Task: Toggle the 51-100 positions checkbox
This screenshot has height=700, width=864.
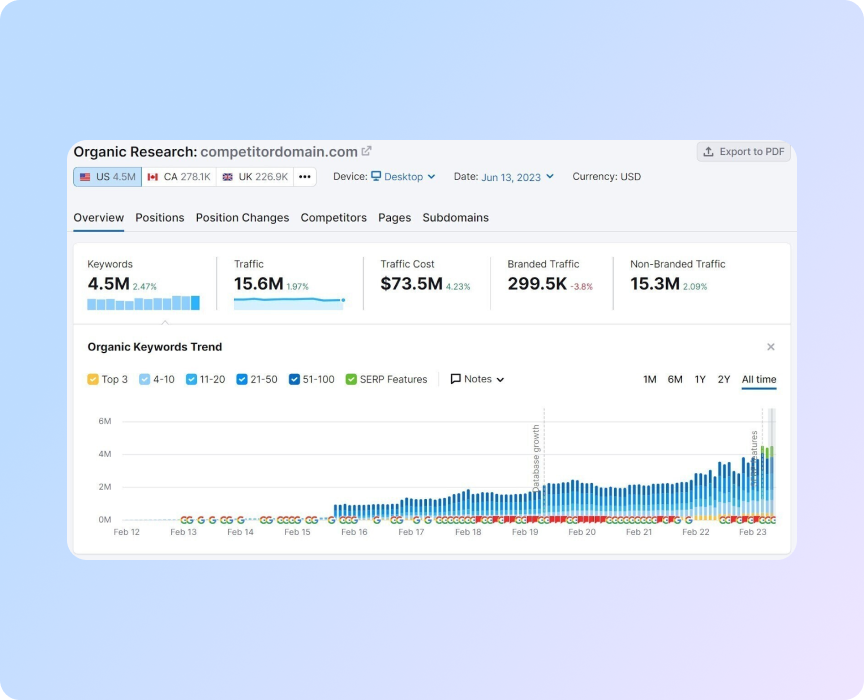Action: click(x=294, y=379)
